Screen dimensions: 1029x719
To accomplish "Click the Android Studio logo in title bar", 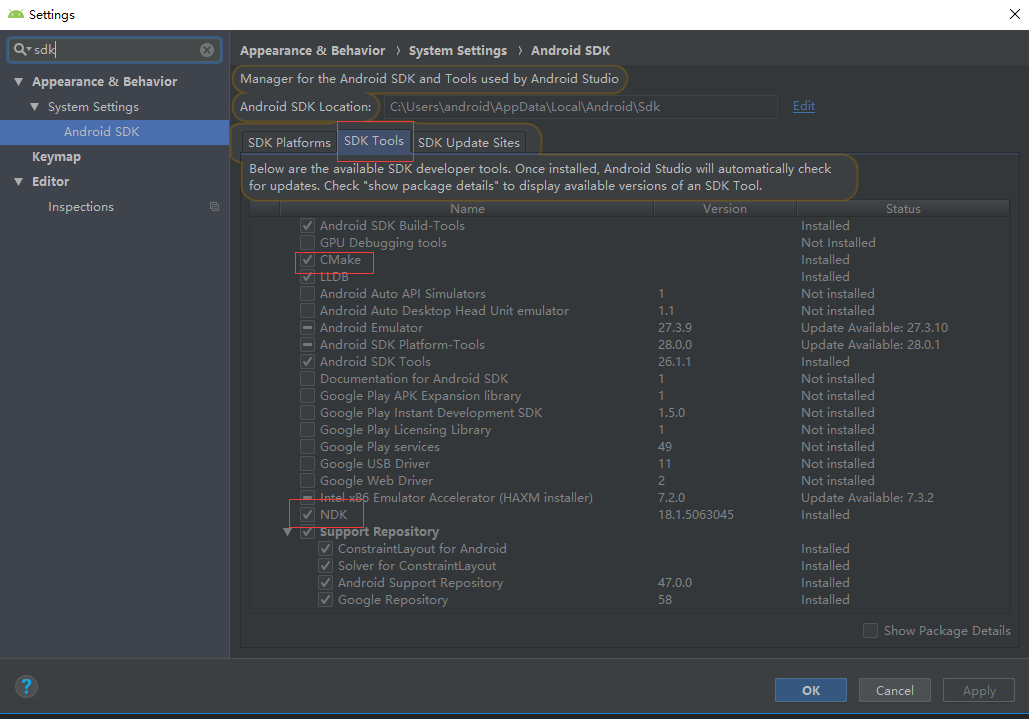I will (16, 14).
